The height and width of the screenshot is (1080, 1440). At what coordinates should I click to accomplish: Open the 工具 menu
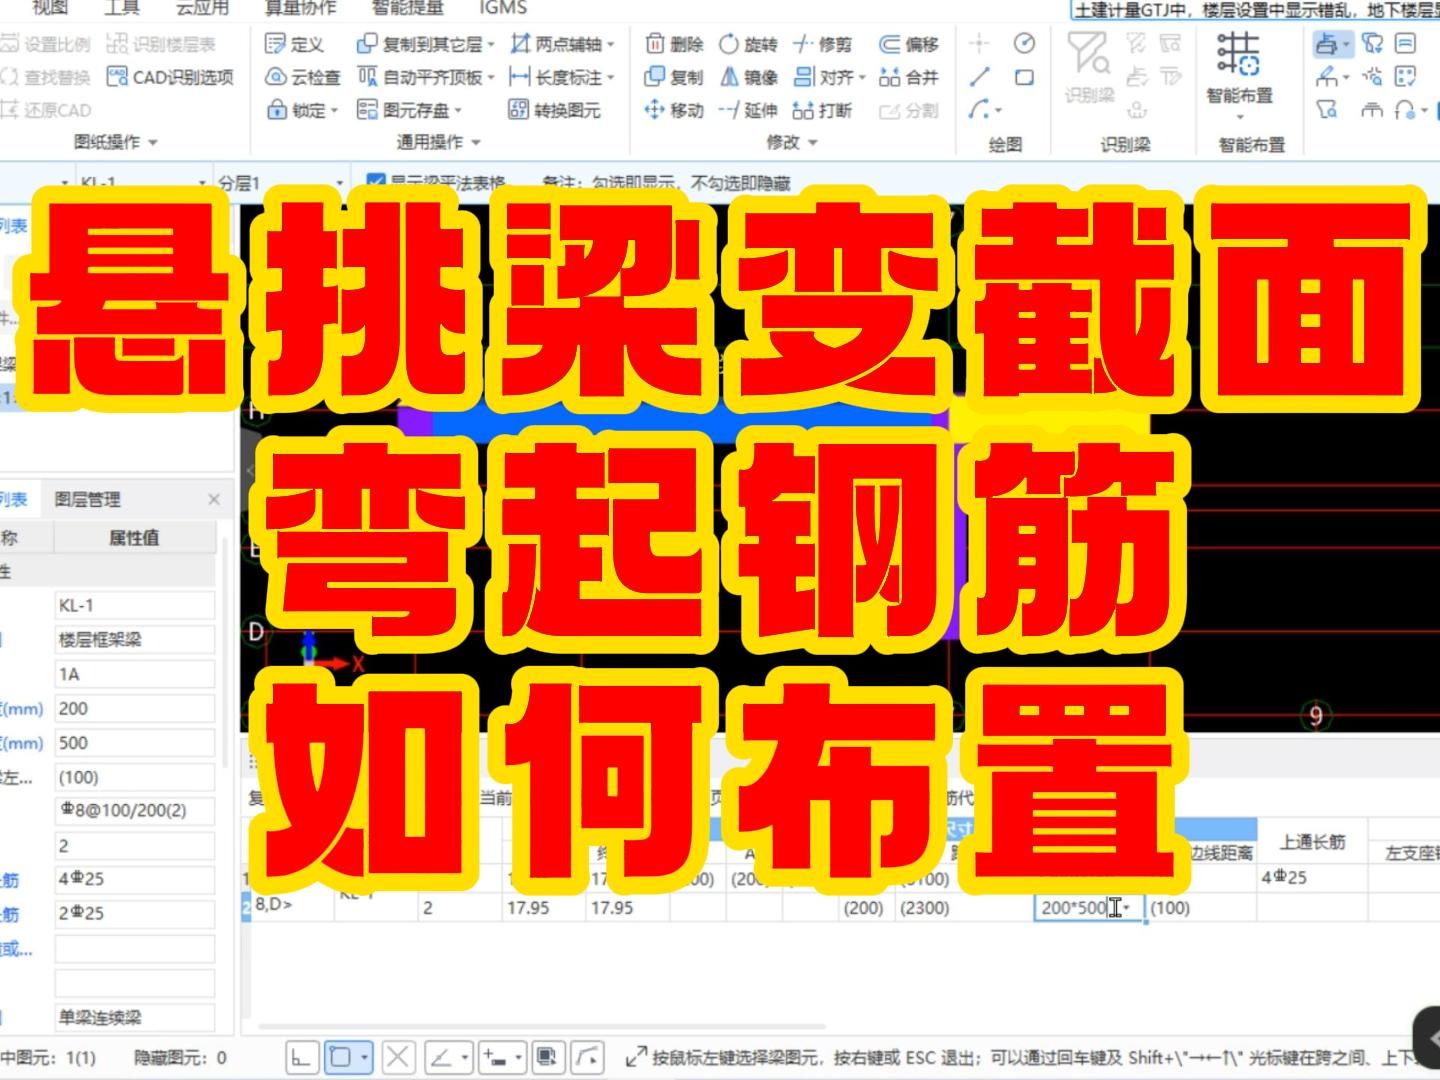pyautogui.click(x=120, y=7)
